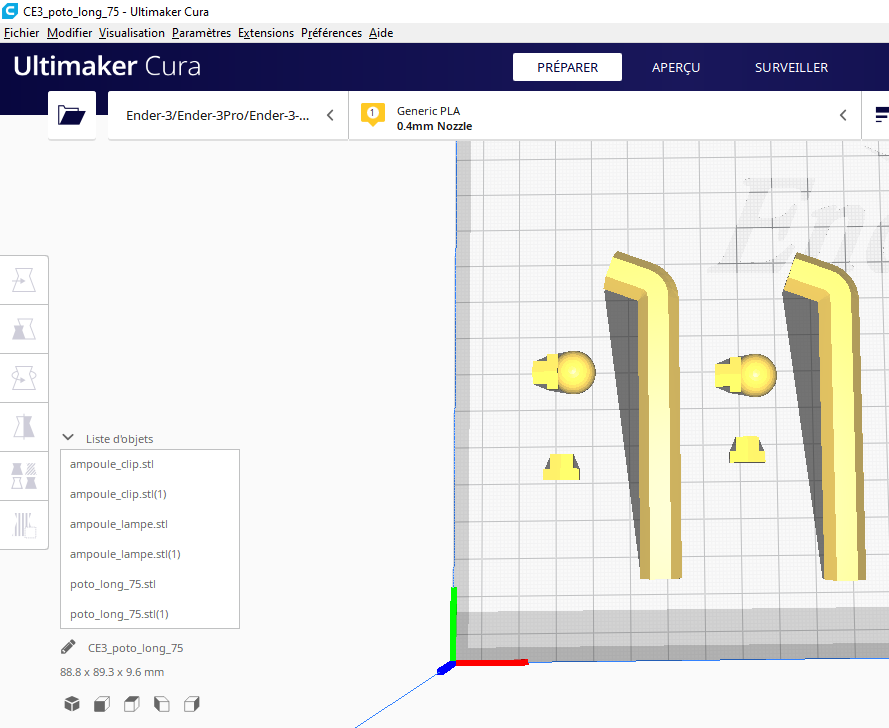
Task: Select the Move tool in left toolbar
Action: 24,280
